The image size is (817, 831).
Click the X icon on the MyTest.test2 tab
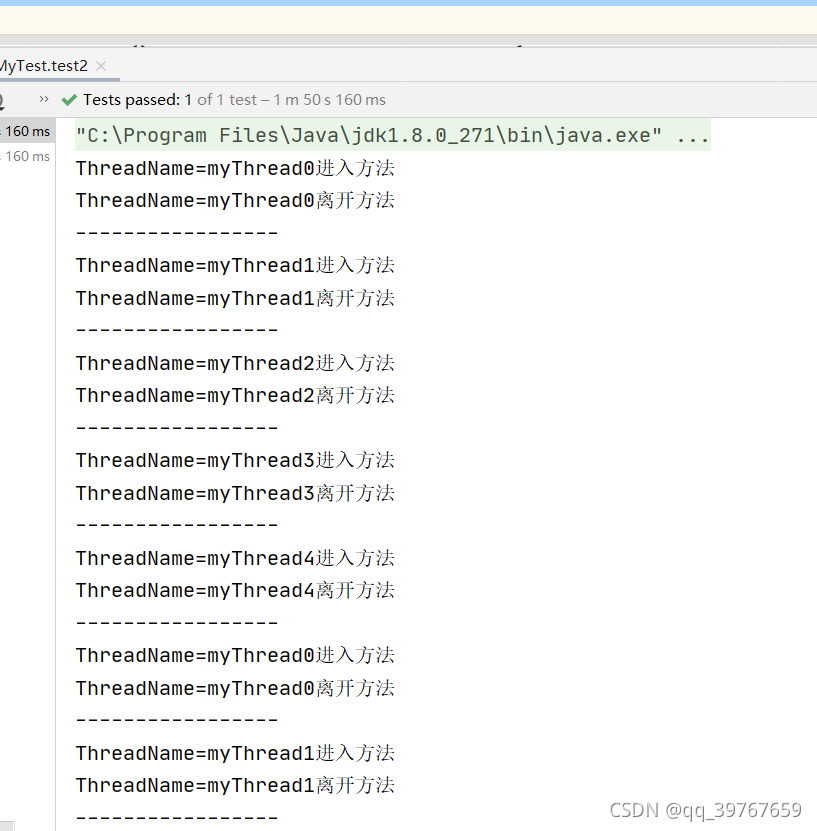pyautogui.click(x=99, y=66)
